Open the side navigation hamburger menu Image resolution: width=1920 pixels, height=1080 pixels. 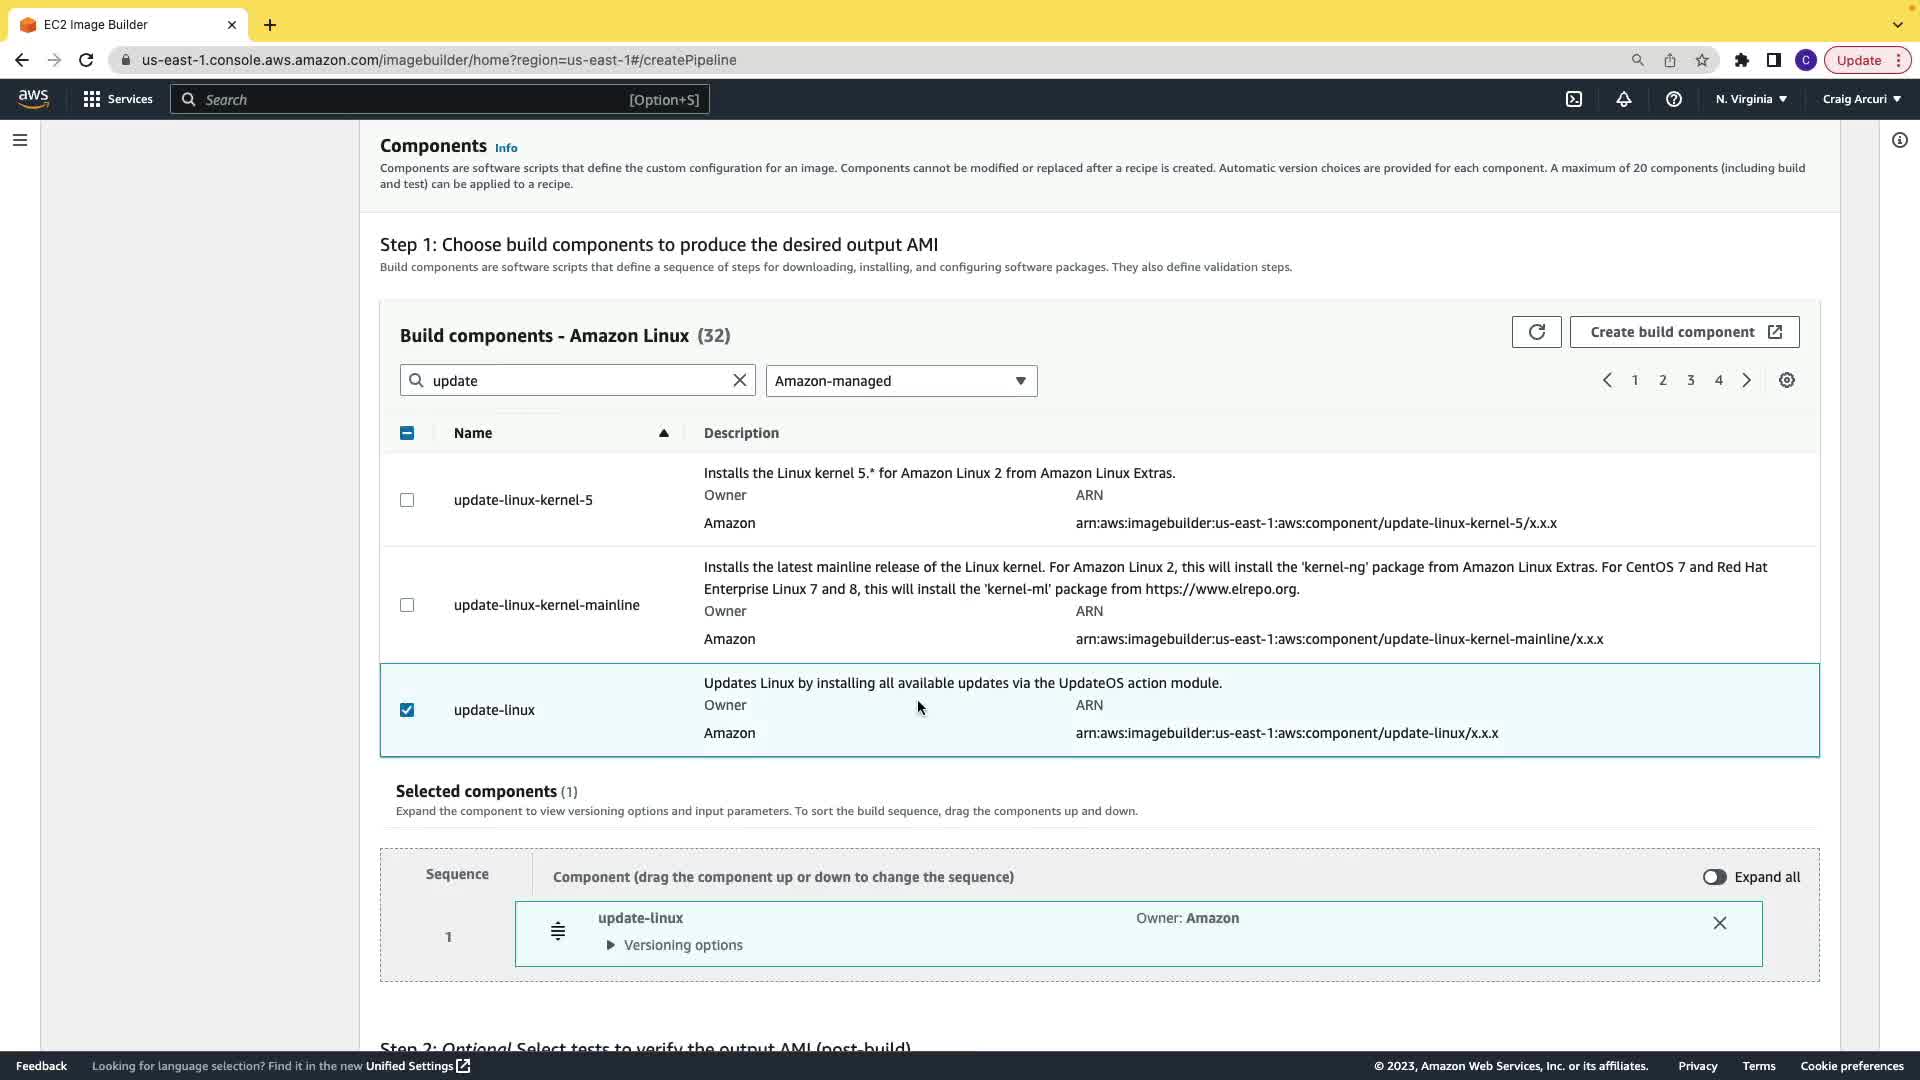pos(20,140)
